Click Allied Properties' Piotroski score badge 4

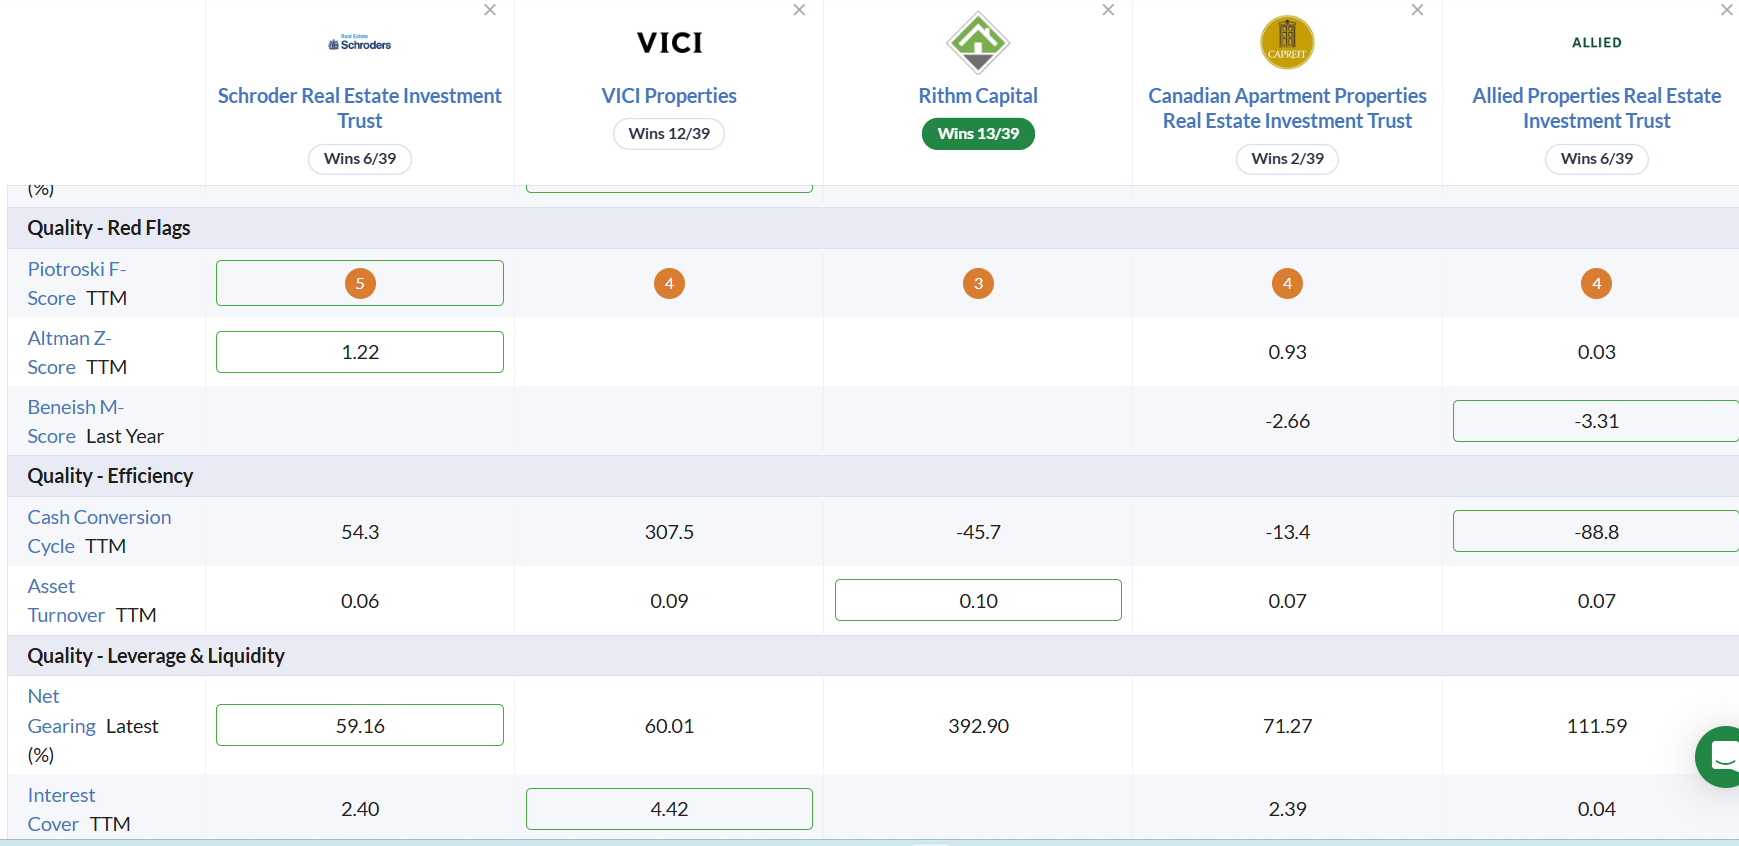tap(1596, 283)
